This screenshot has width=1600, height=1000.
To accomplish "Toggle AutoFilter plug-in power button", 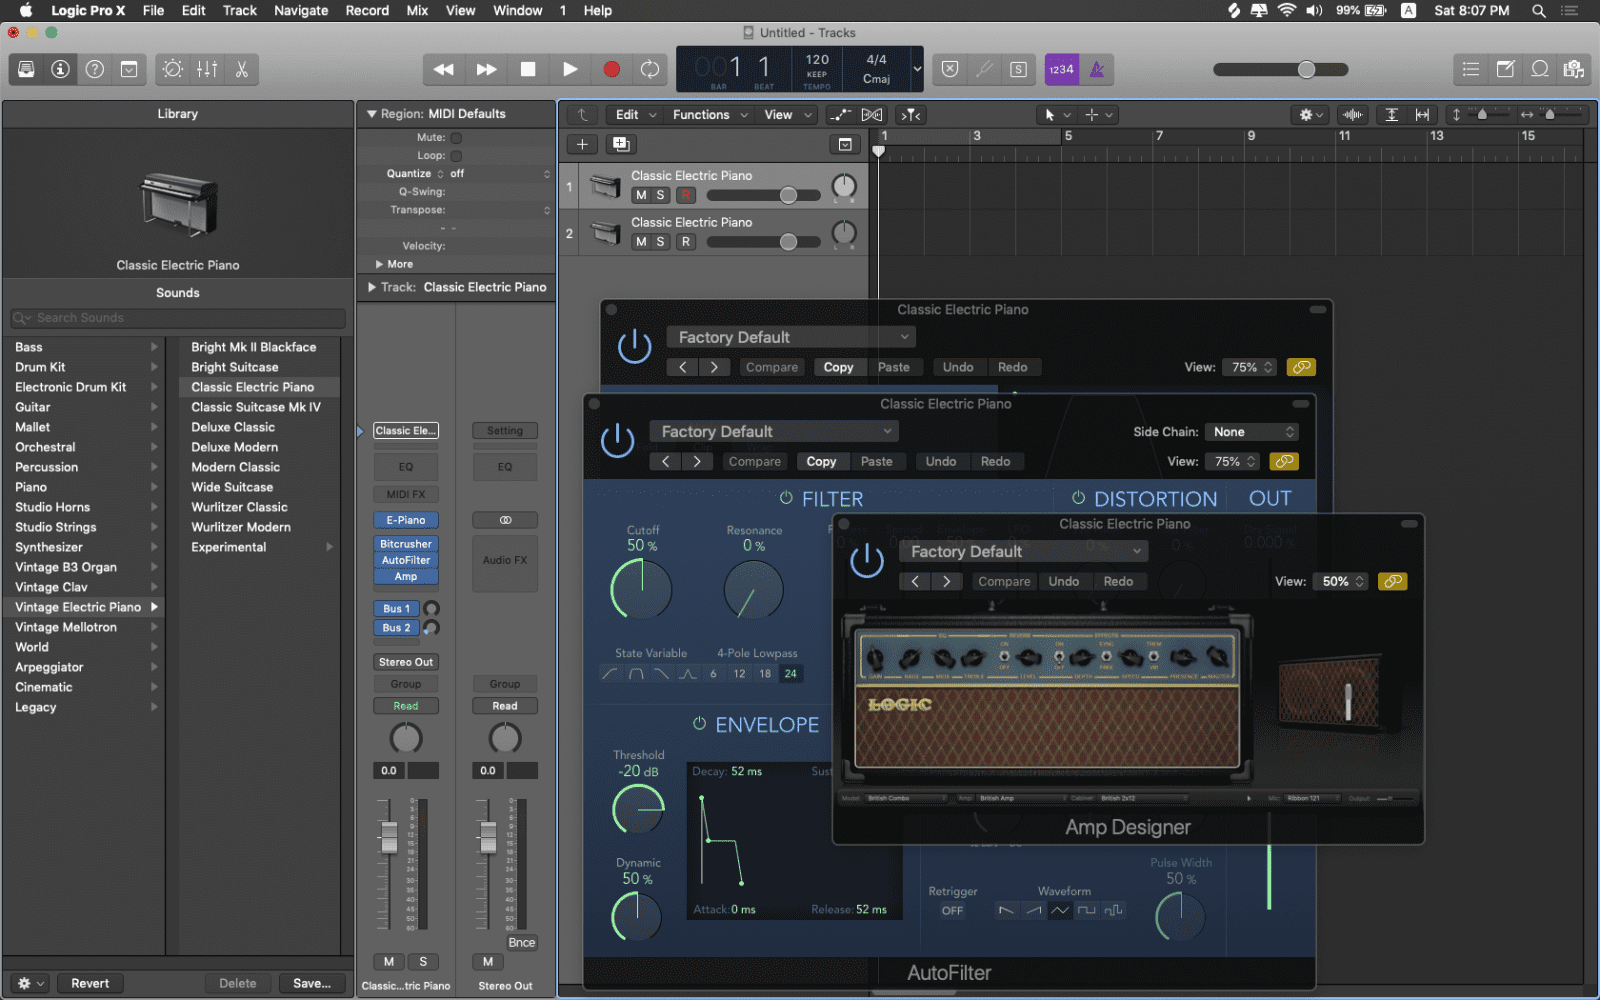I will click(x=617, y=440).
